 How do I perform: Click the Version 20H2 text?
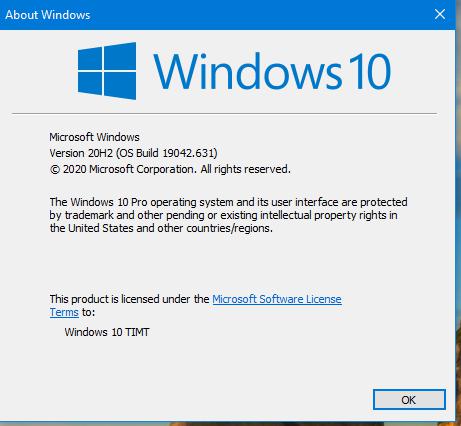(x=81, y=153)
